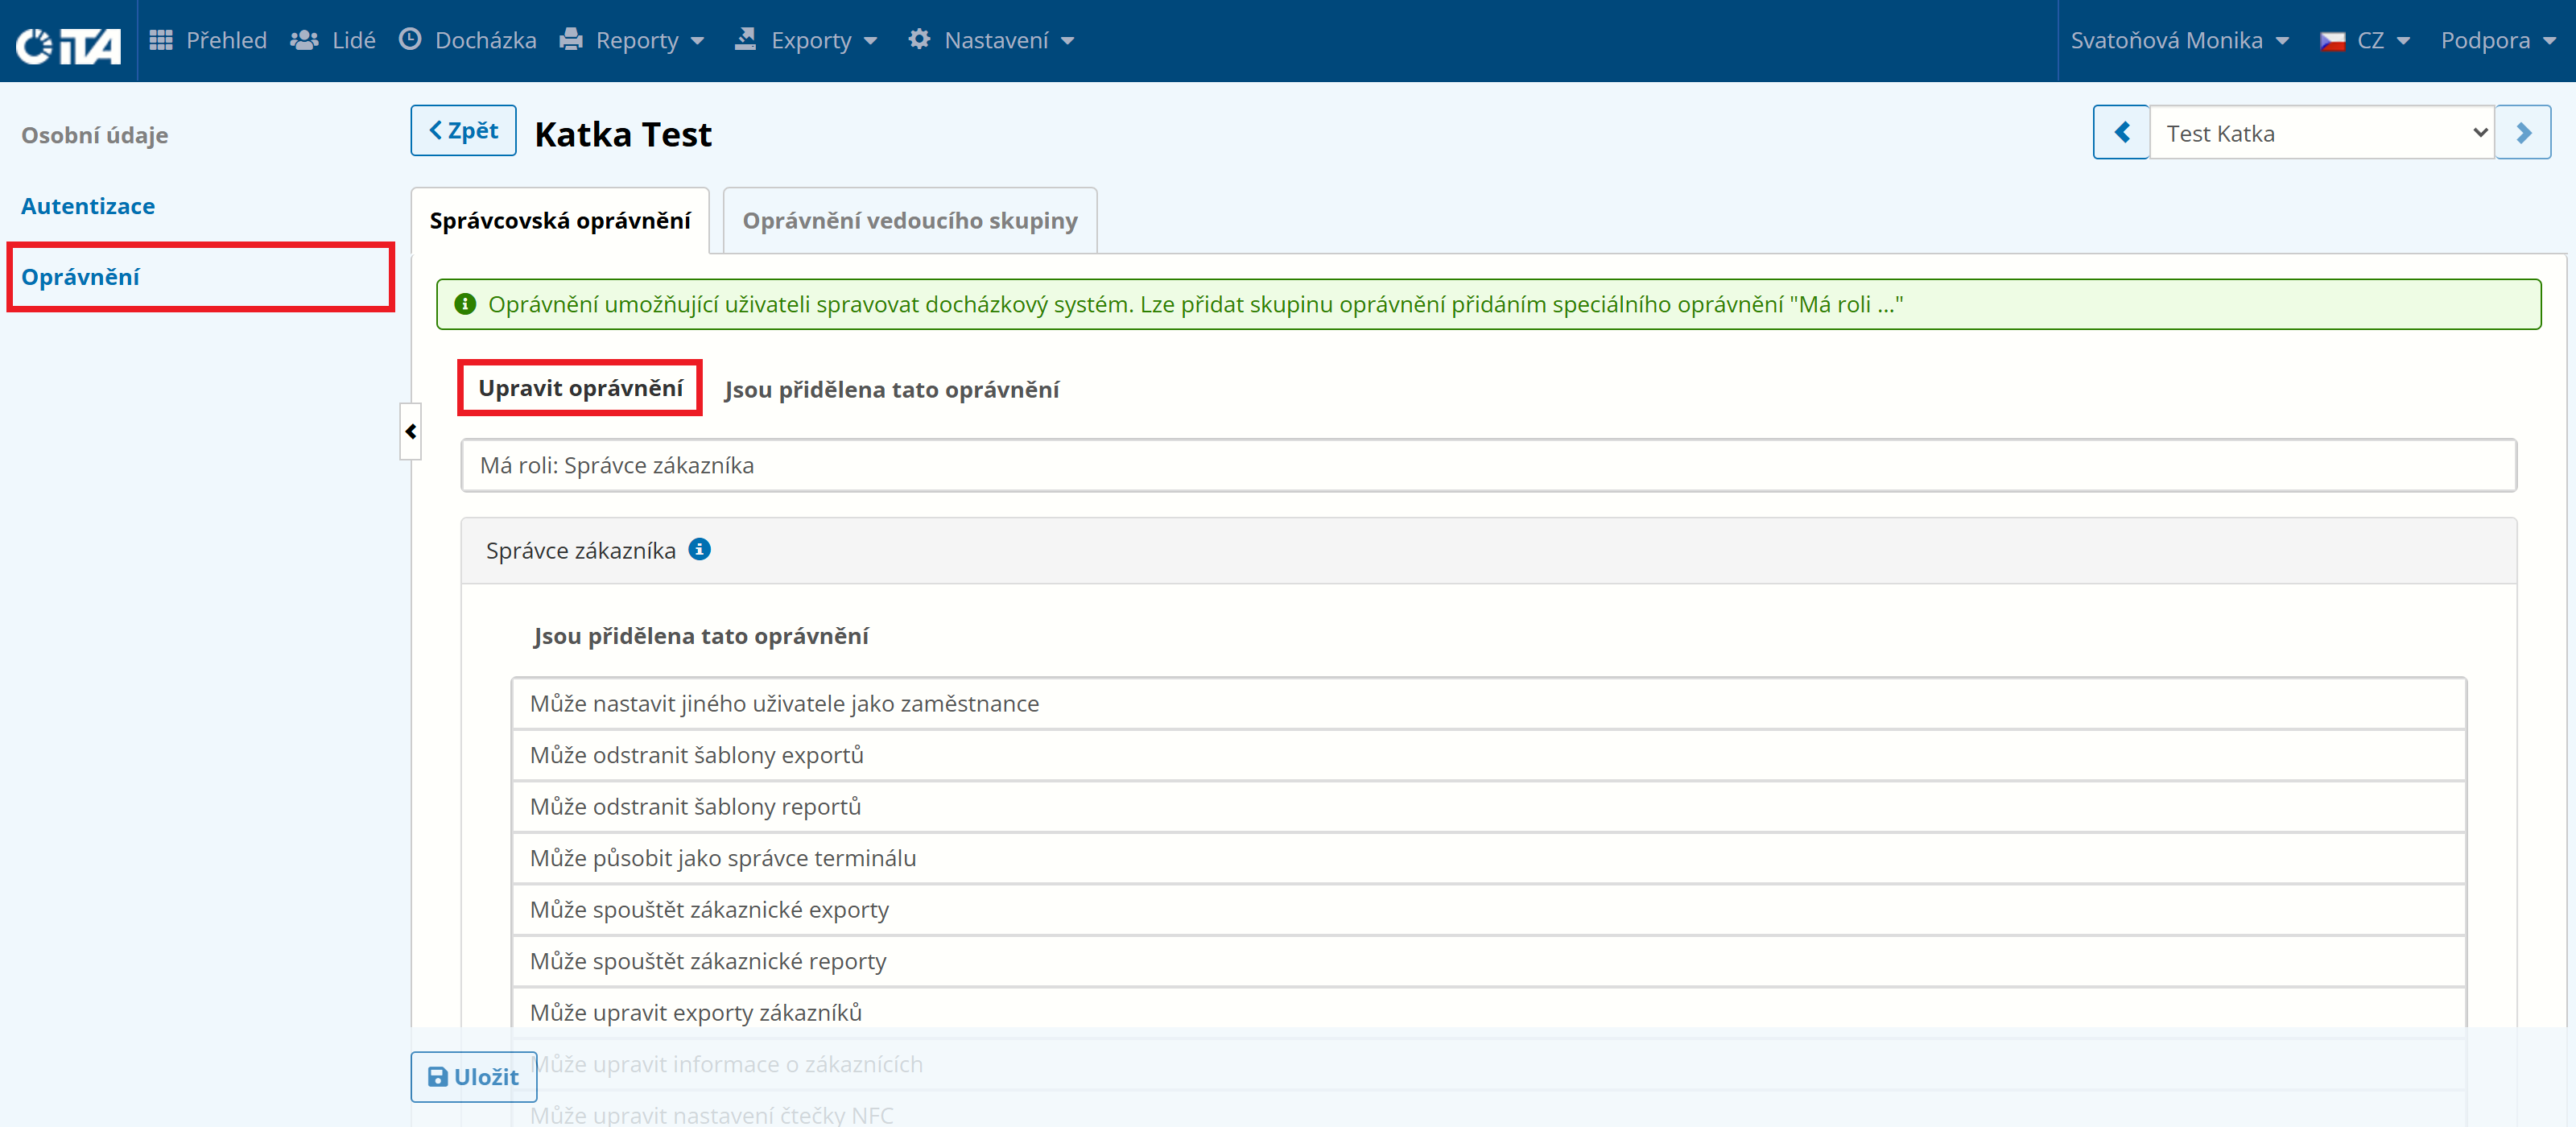Click the Má roli: Správce zákazníka row
The height and width of the screenshot is (1127, 2576).
pyautogui.click(x=1488, y=466)
